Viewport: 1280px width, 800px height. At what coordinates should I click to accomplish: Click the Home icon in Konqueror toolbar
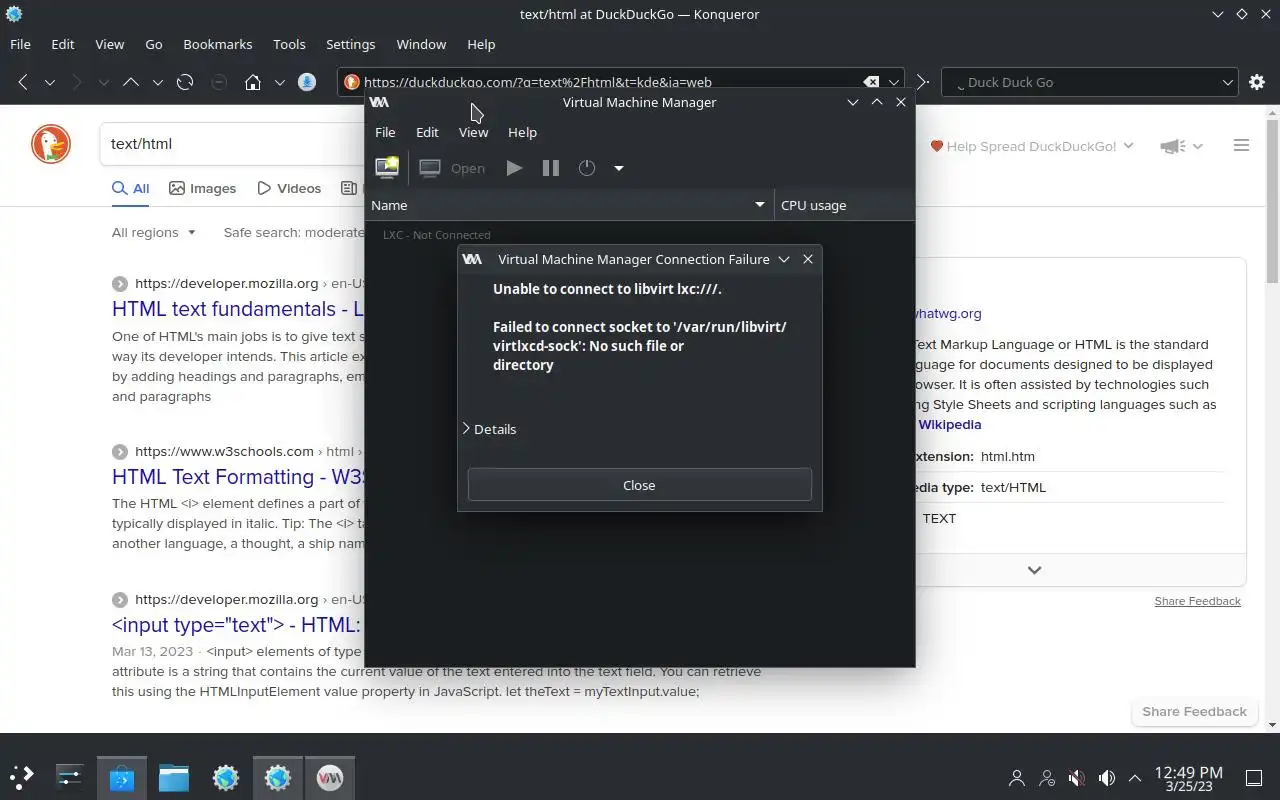(x=253, y=82)
